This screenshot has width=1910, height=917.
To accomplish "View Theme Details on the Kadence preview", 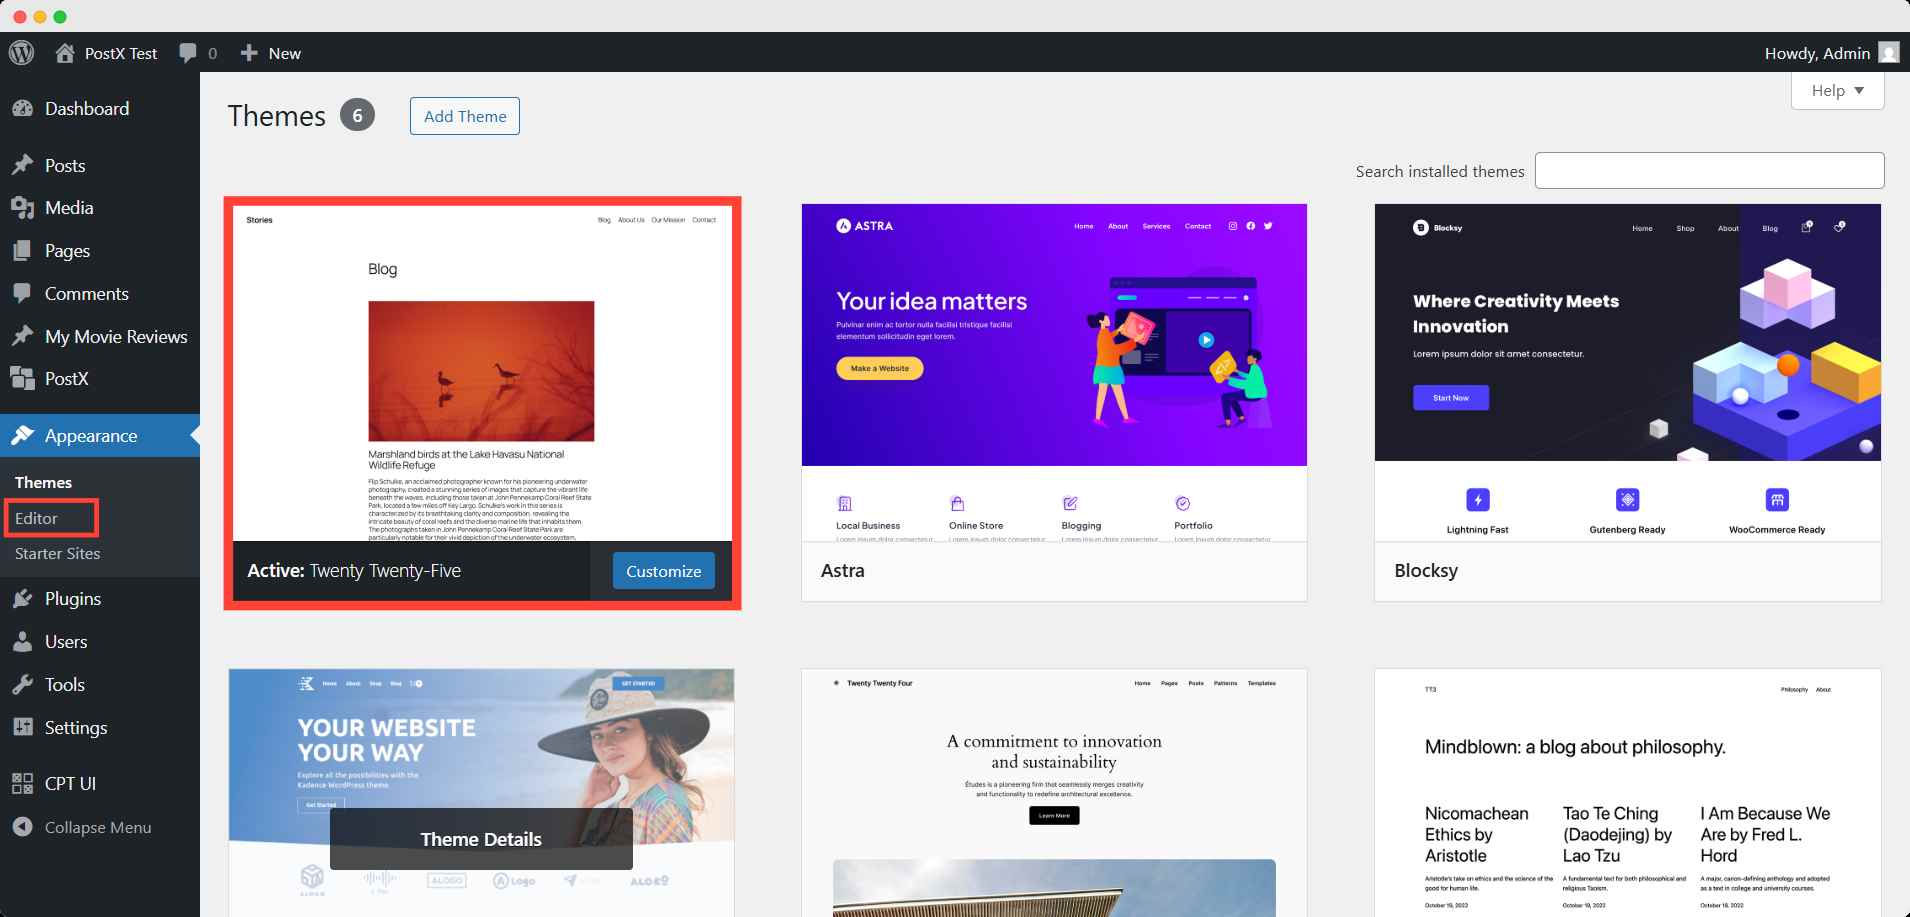I will pos(481,838).
